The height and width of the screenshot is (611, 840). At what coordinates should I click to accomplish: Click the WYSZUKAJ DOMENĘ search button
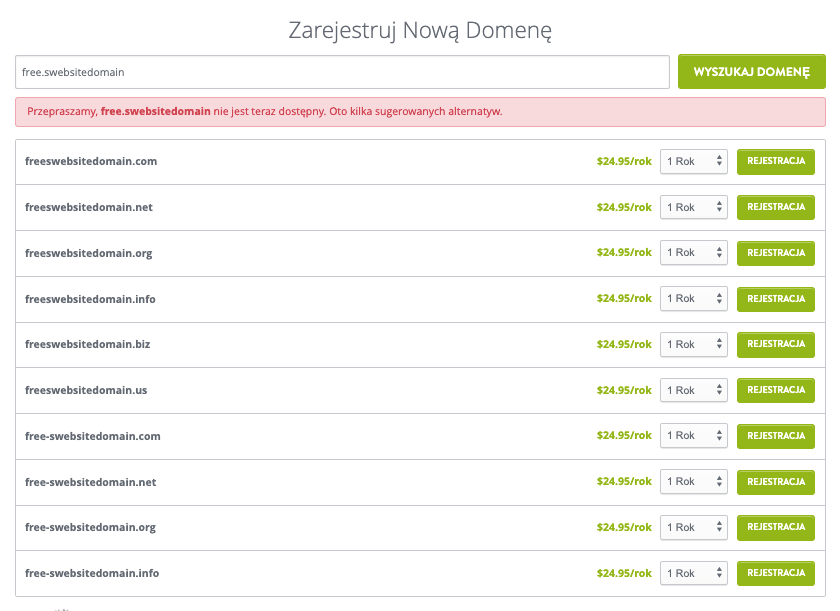pos(751,71)
